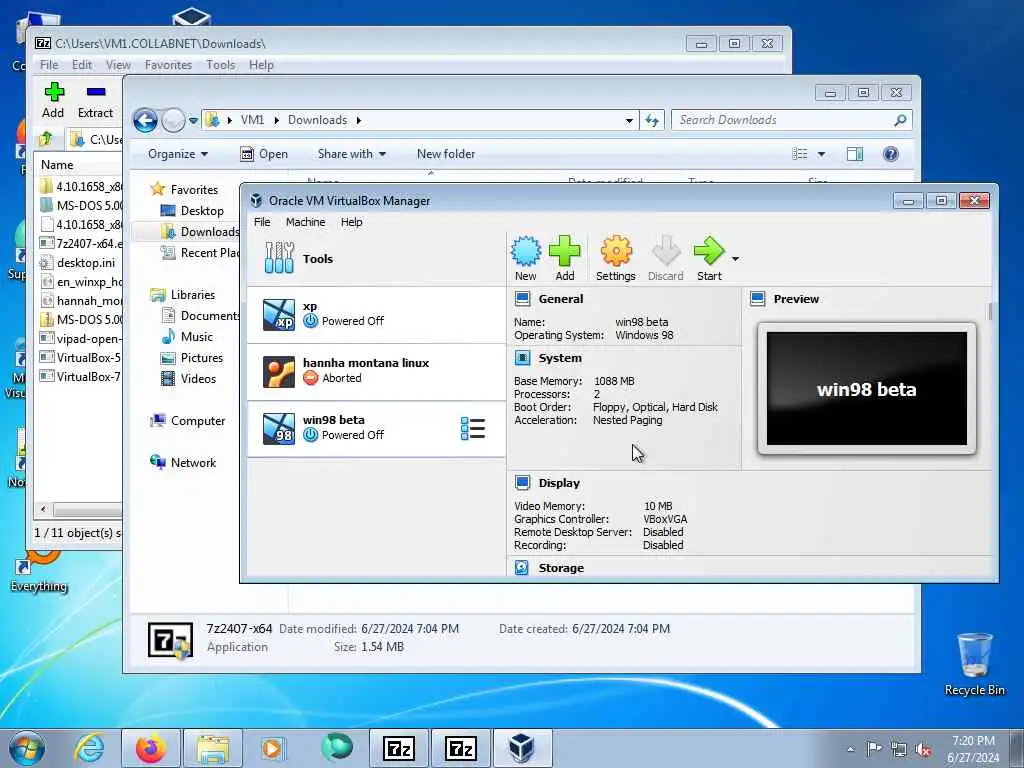Screen dimensions: 1024x768
Task: Click the Preview section header
Action: 796,299
